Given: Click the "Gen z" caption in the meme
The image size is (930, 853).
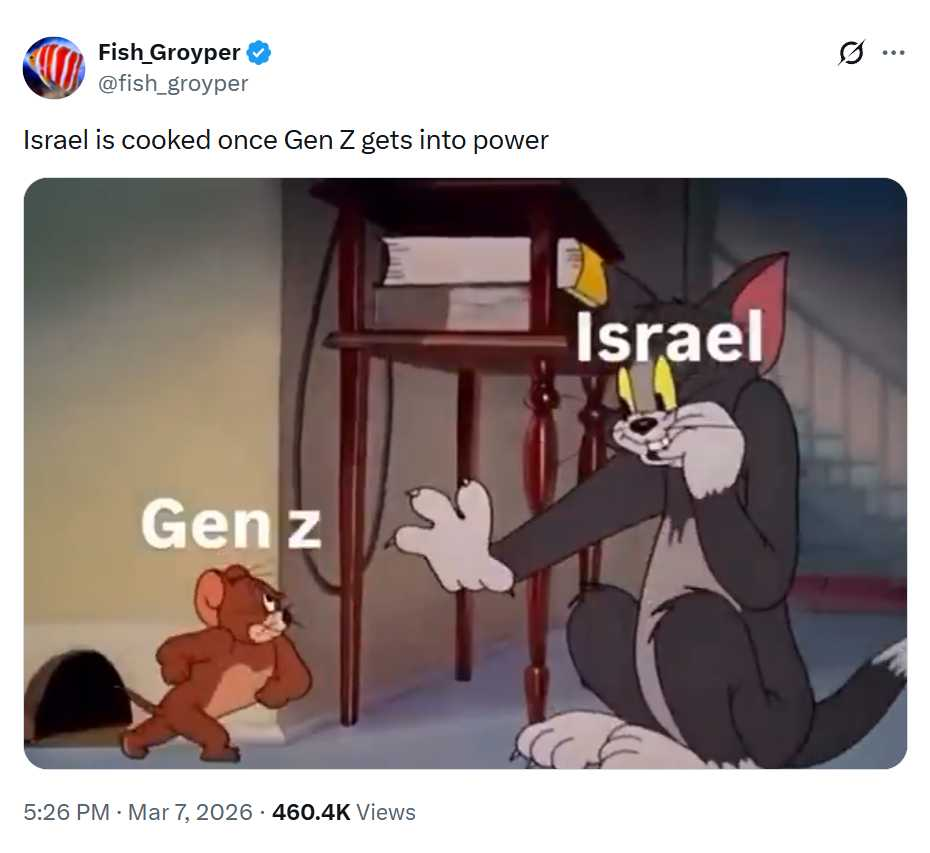Looking at the screenshot, I should [x=231, y=524].
